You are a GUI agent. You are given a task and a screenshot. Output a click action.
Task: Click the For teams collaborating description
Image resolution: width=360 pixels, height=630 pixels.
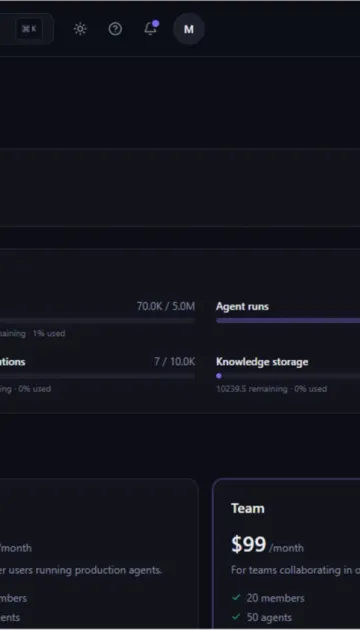coord(295,570)
